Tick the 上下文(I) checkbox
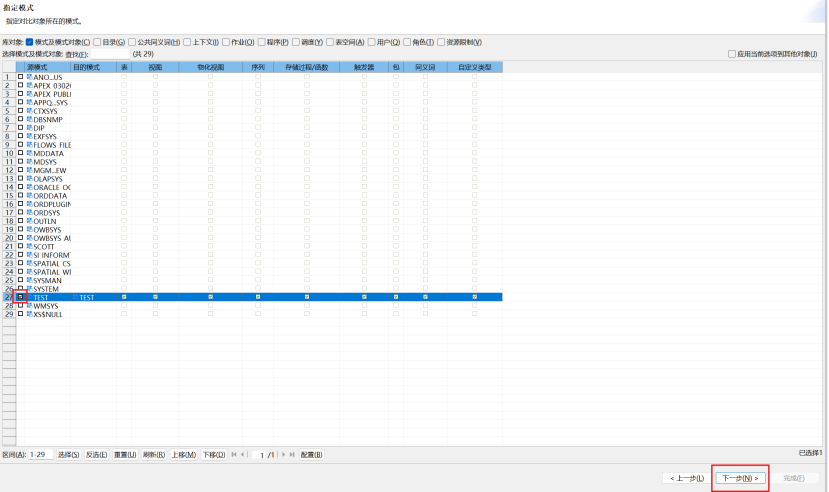This screenshot has width=829, height=492. (187, 42)
